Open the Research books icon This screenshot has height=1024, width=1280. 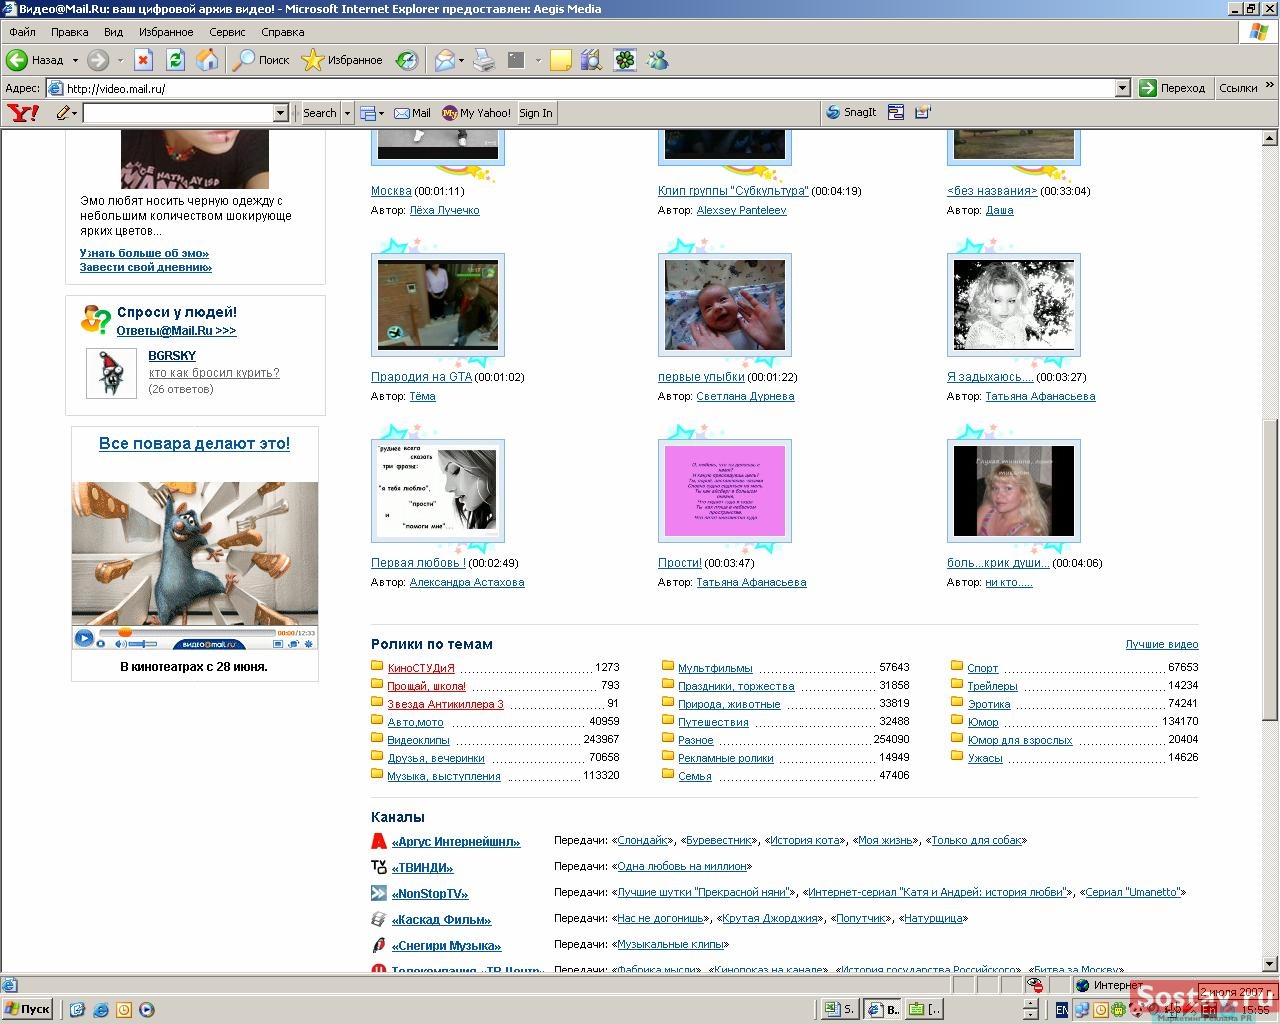(x=592, y=60)
